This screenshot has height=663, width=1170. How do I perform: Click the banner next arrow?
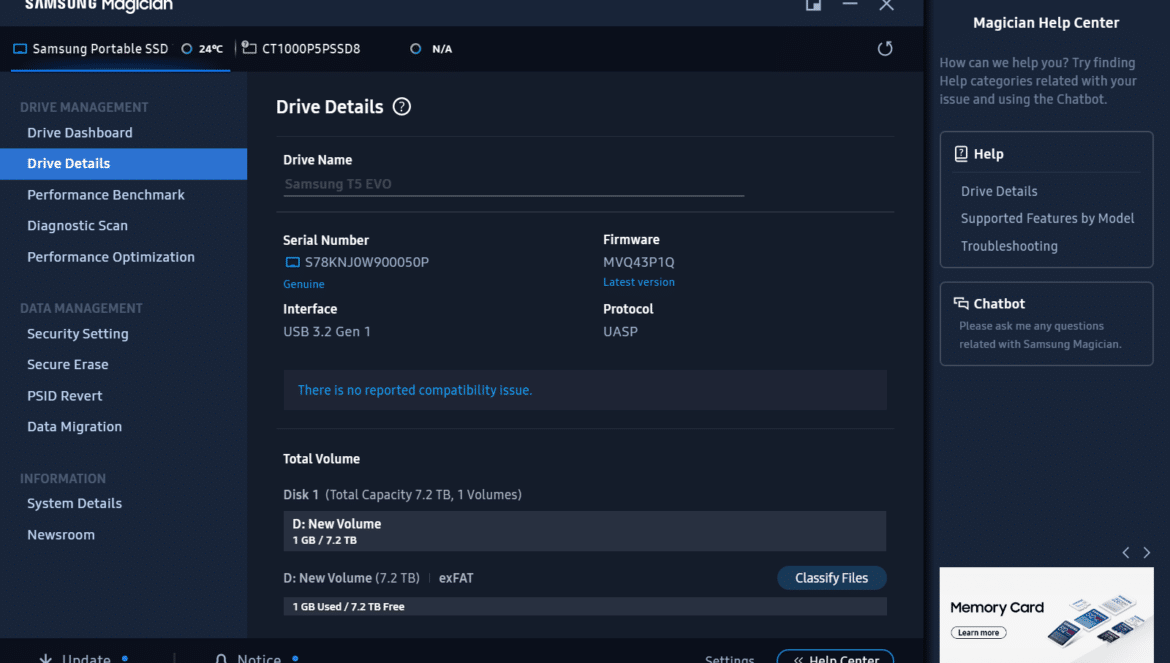[x=1147, y=553]
